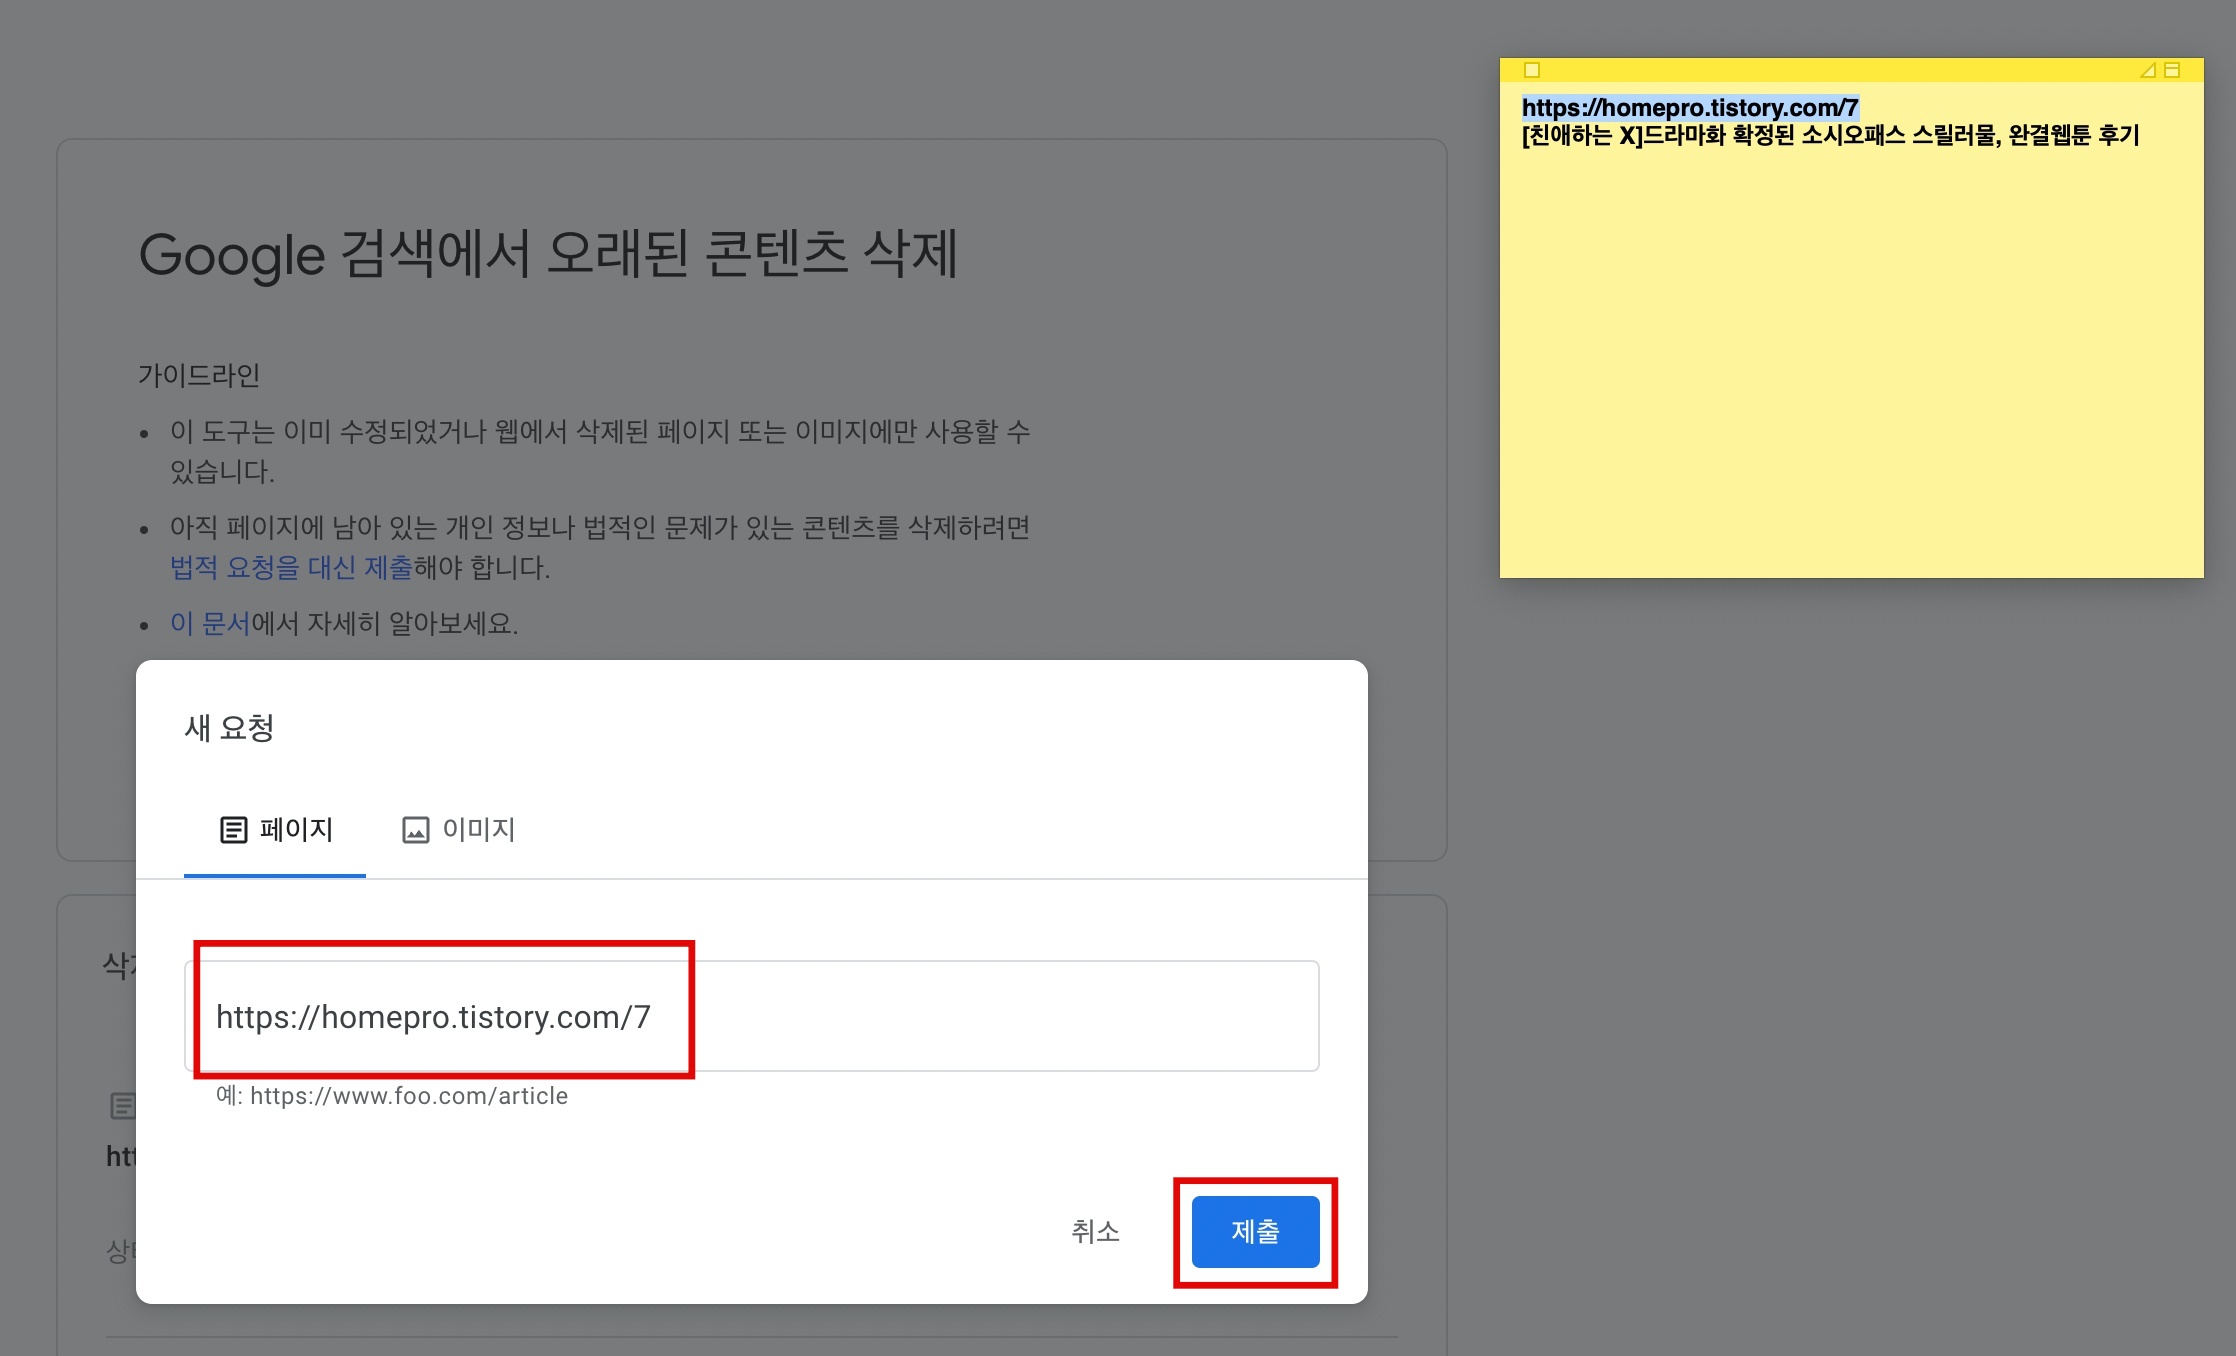Viewport: 2236px width, 1356px height.
Task: Click the Google 검색에서 오래된 콘텐츠 삭제 heading
Action: pyautogui.click(x=548, y=254)
